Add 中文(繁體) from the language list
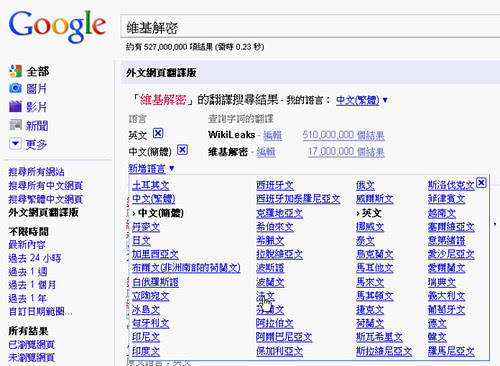Viewport: 500px width, 366px height. coord(154,199)
